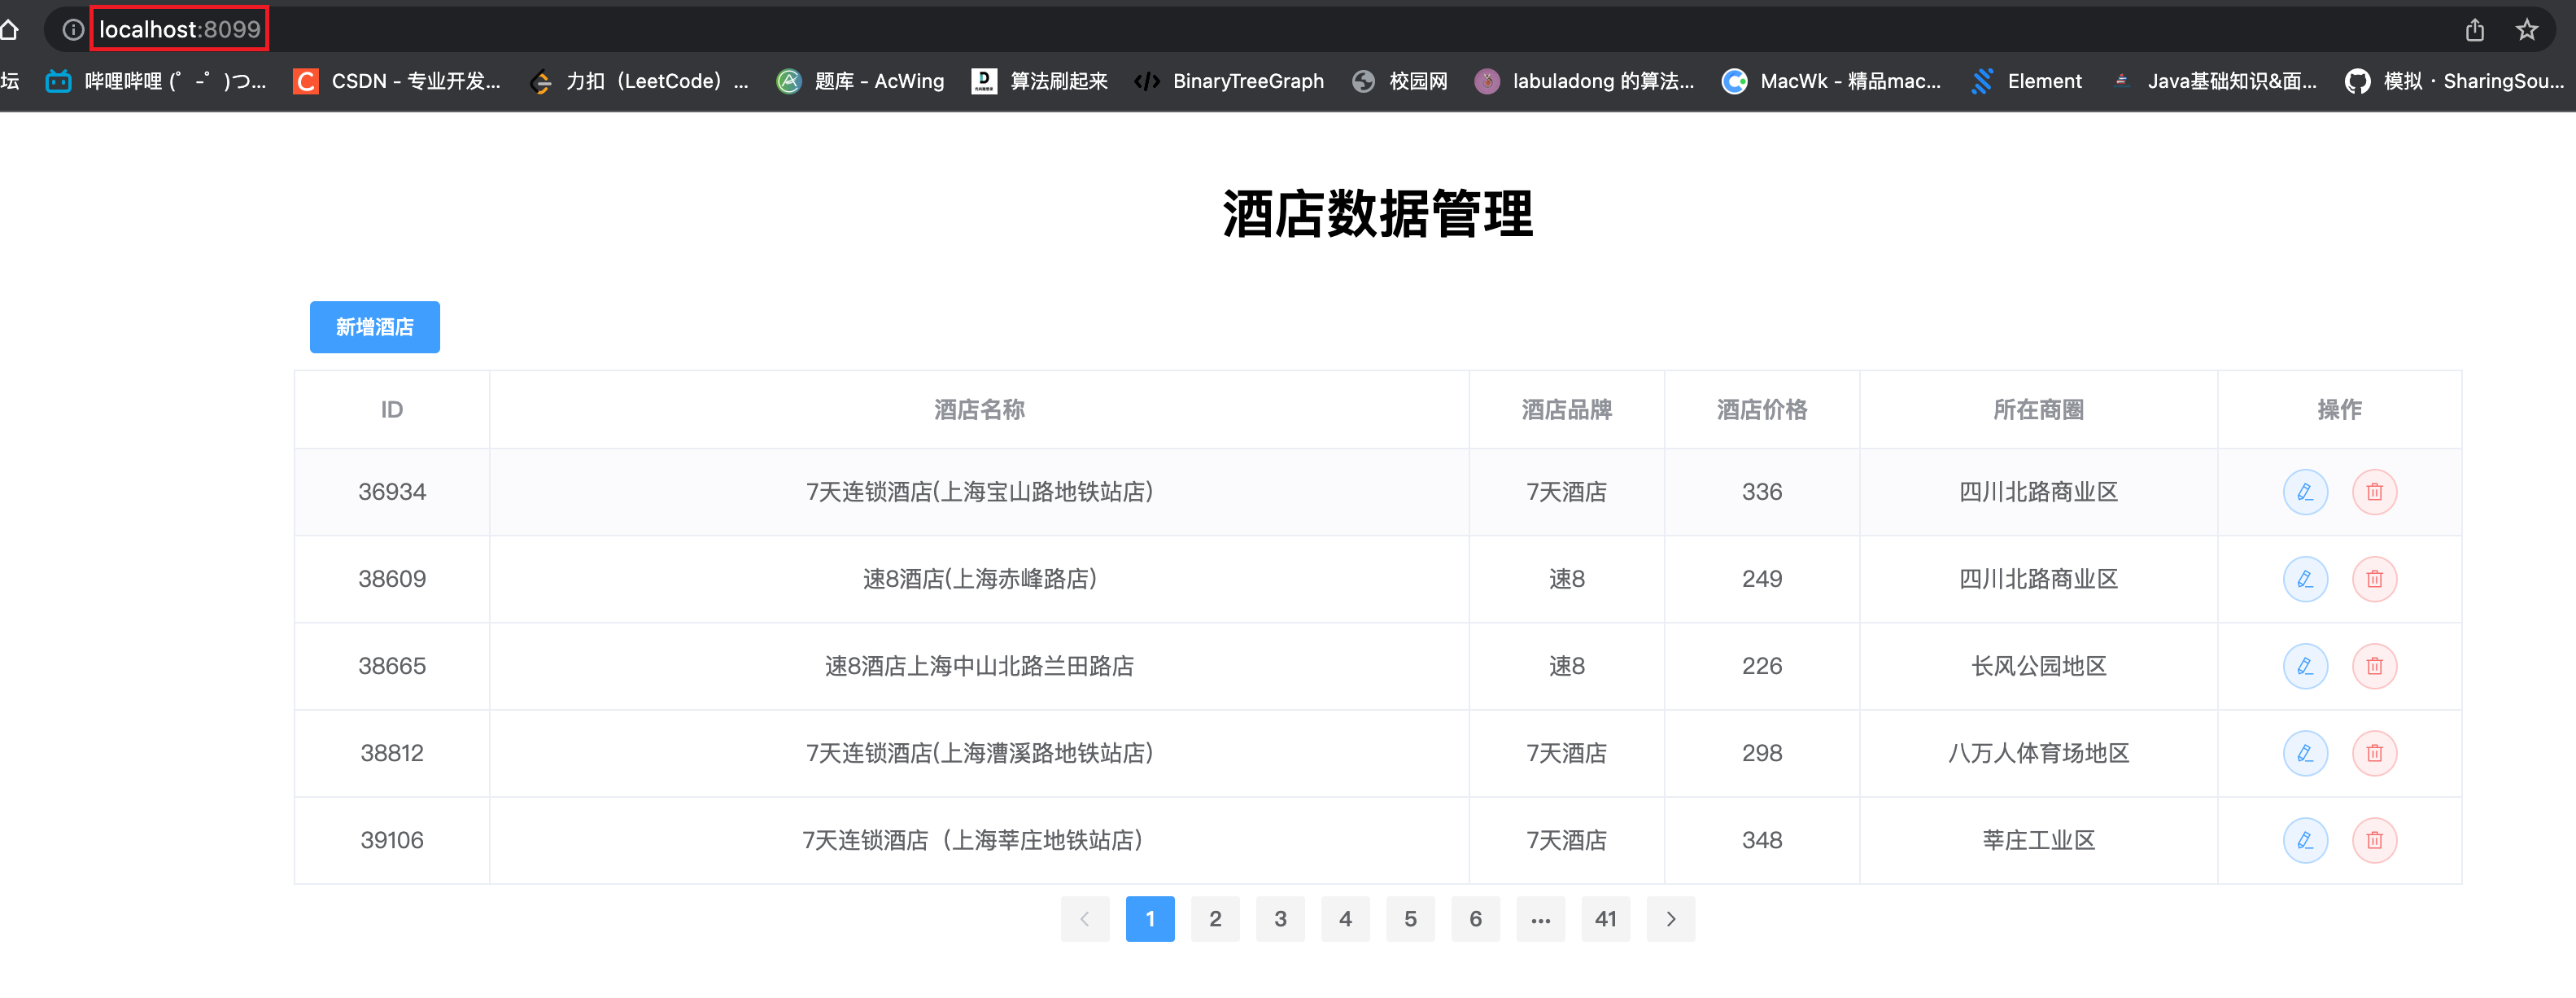The image size is (2576, 998).
Task: View site info icon in address bar
Action: point(72,30)
